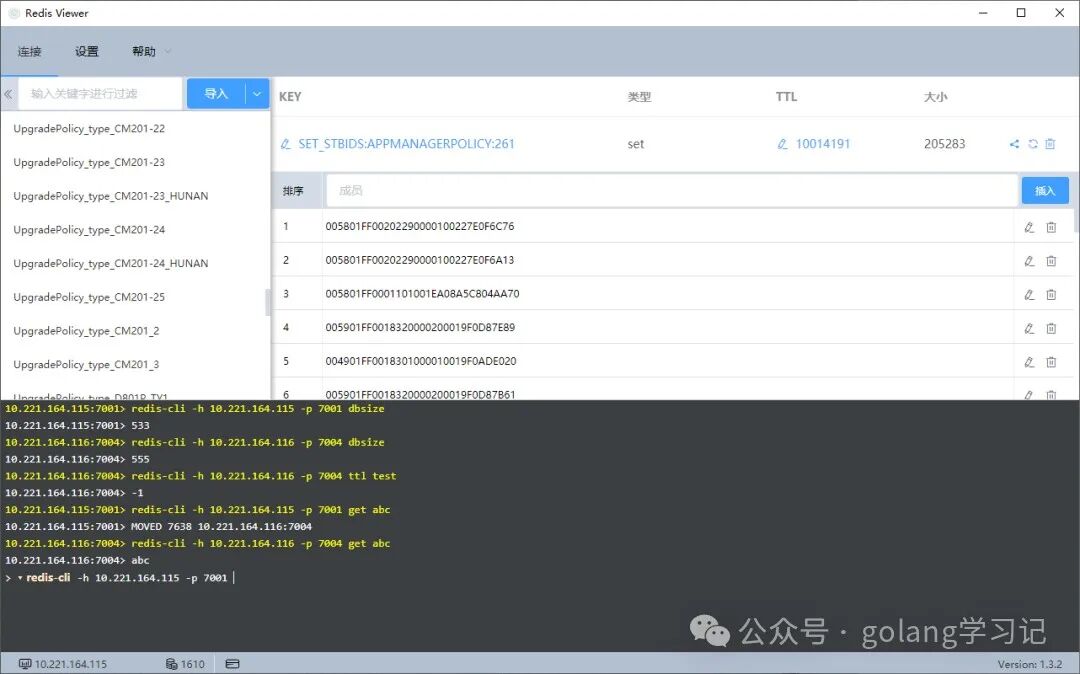Screen dimensions: 1080x674
Task: Select key UpgradePolicy_type_CM201-24
Action: (x=89, y=230)
